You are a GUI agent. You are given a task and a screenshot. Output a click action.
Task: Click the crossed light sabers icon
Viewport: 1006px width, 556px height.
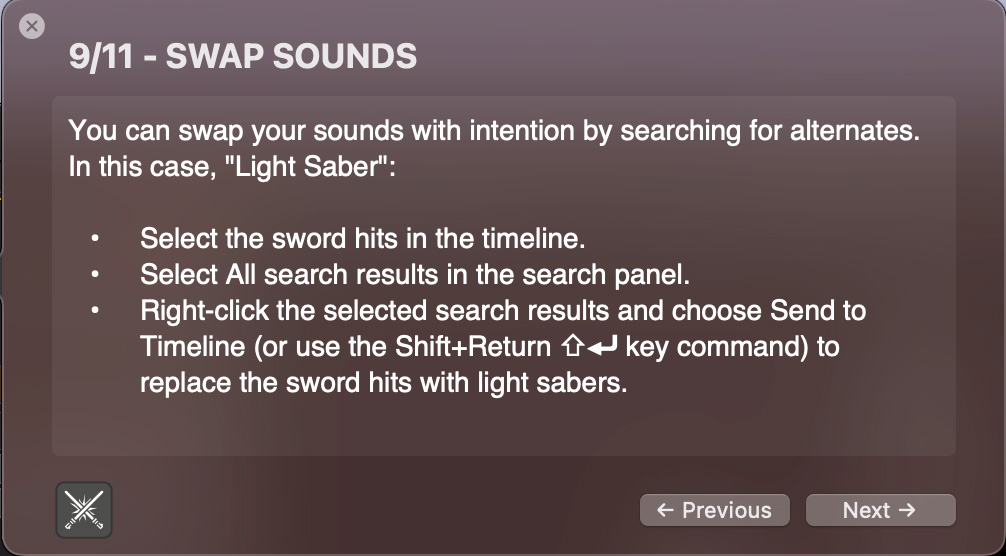84,510
